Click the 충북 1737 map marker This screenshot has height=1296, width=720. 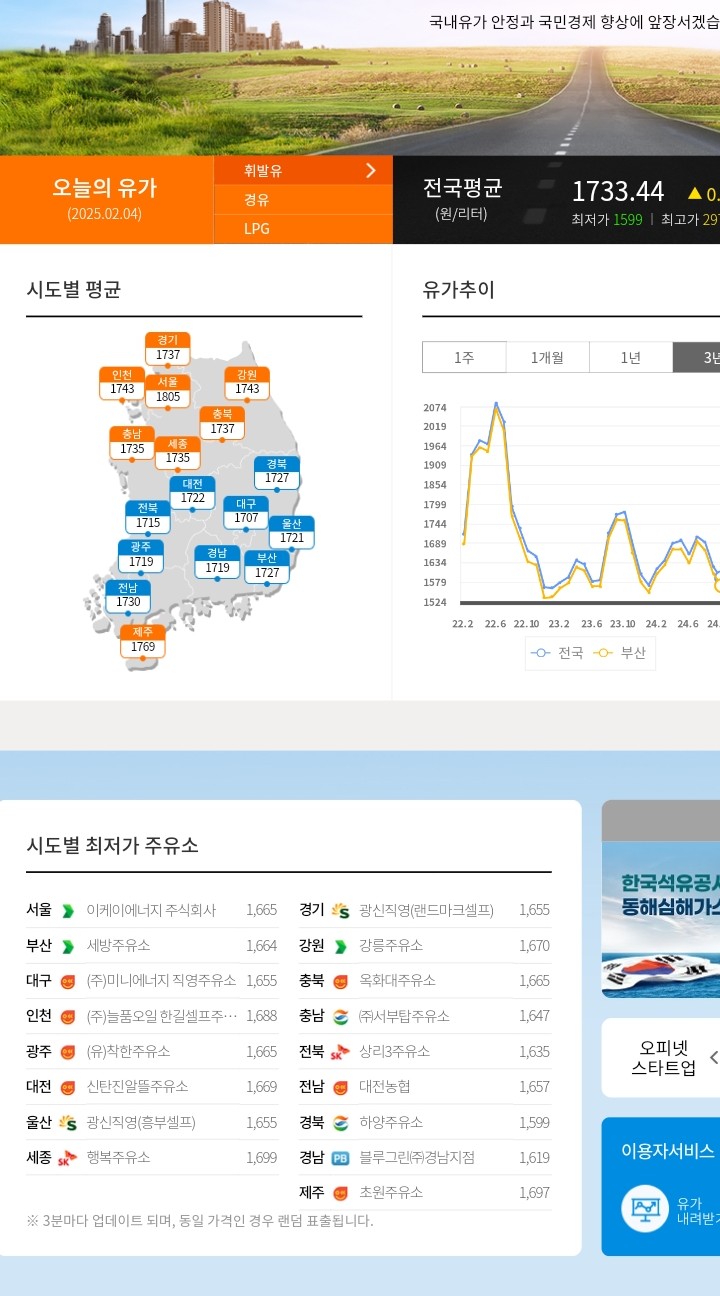click(x=222, y=423)
